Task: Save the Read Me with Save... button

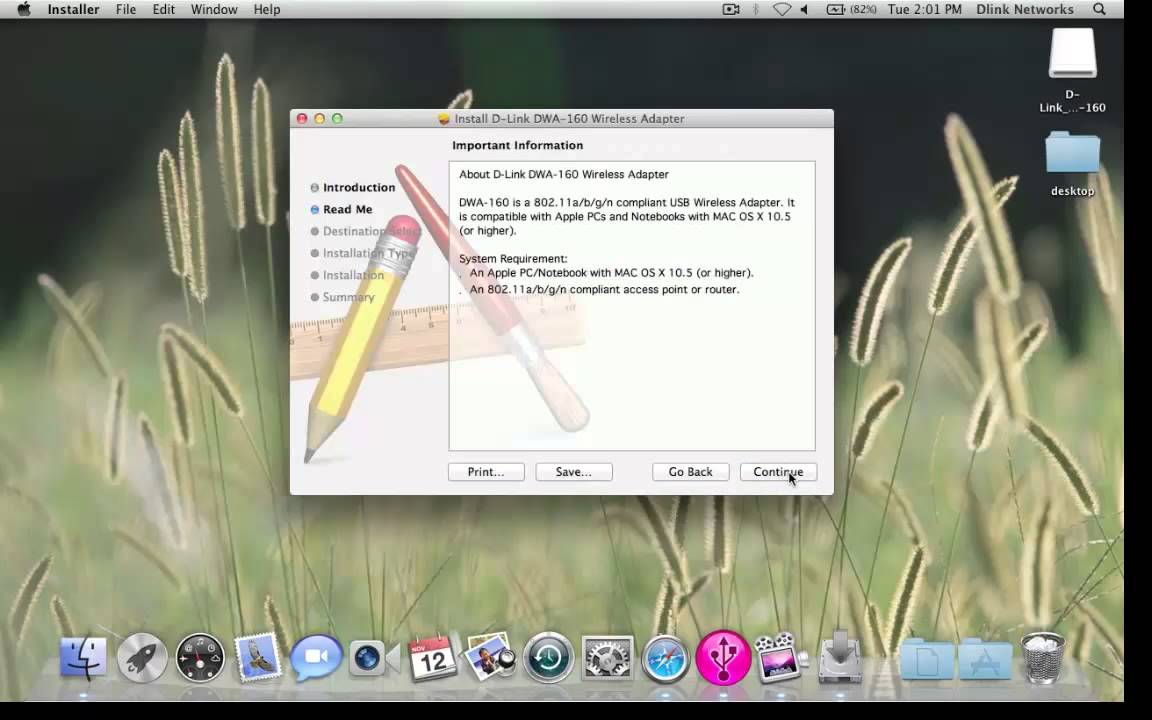Action: tap(574, 472)
